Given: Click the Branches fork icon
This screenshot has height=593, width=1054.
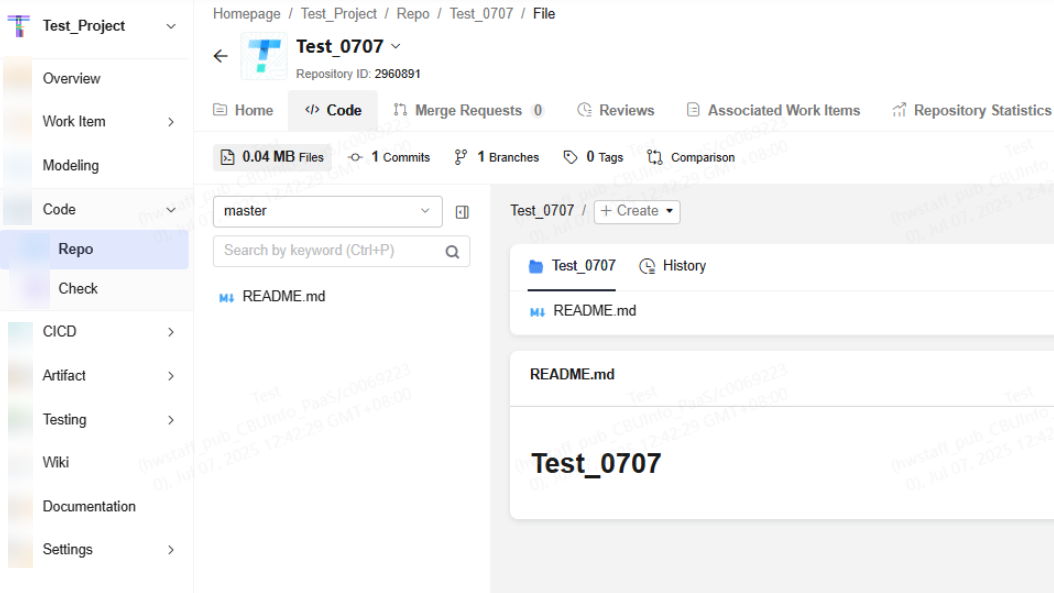Looking at the screenshot, I should [460, 157].
